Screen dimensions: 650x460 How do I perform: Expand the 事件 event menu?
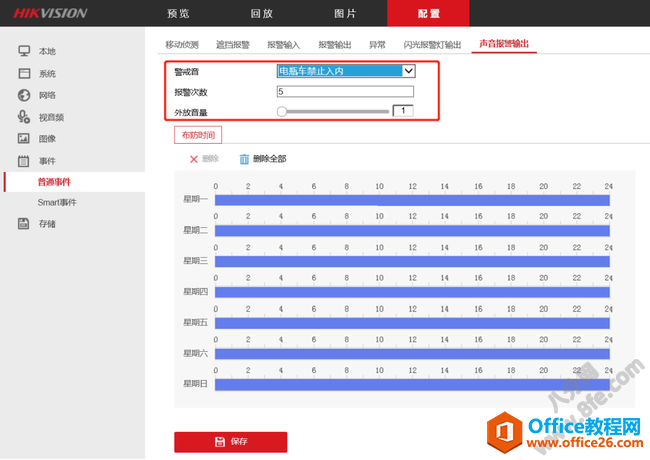click(x=47, y=161)
